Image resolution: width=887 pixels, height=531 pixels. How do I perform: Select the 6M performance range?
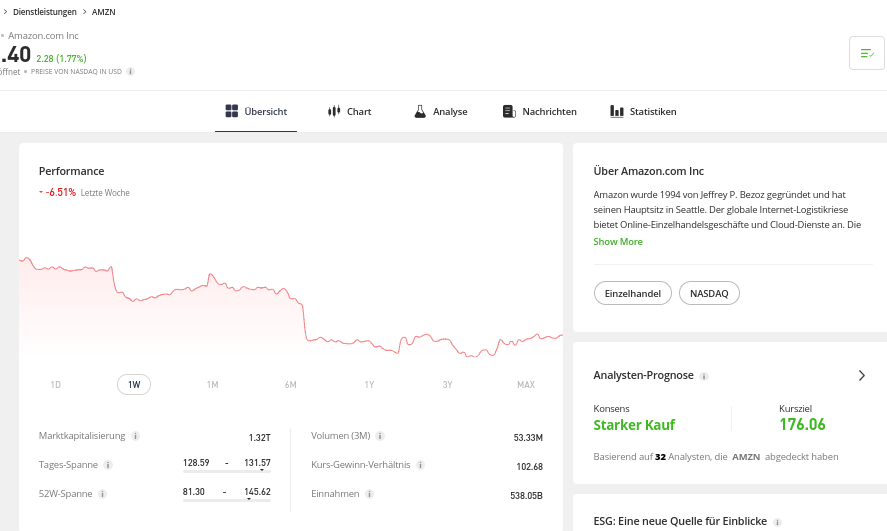(291, 385)
